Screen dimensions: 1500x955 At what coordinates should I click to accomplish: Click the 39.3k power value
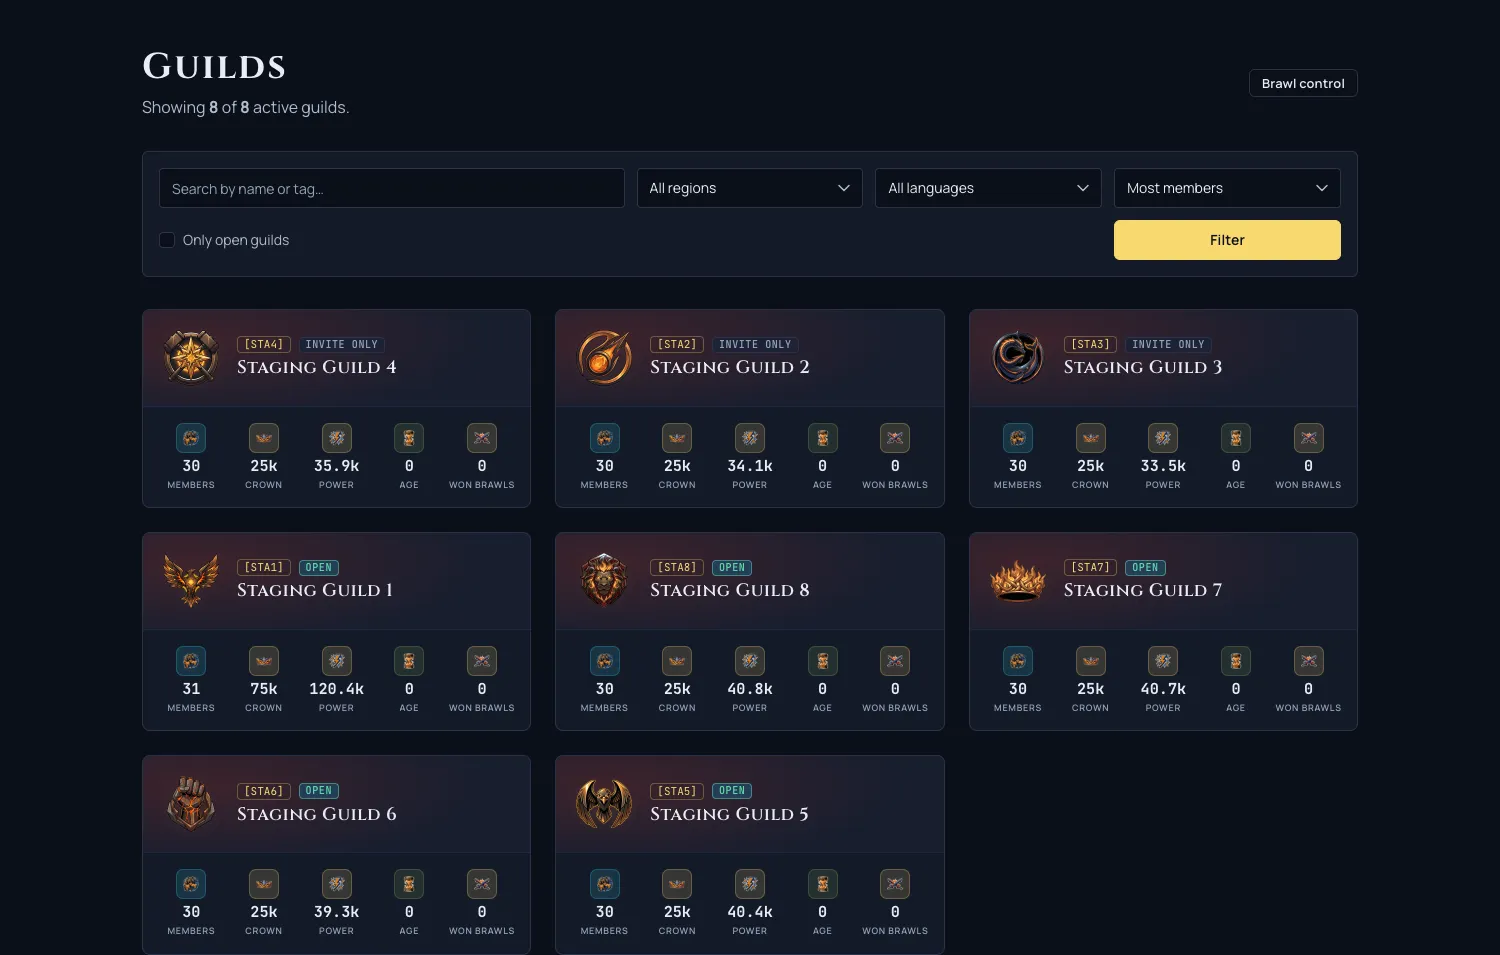pos(337,912)
